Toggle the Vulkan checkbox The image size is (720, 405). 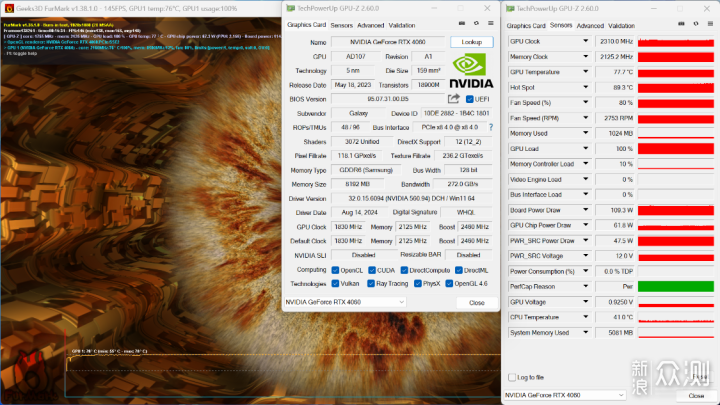click(x=335, y=283)
